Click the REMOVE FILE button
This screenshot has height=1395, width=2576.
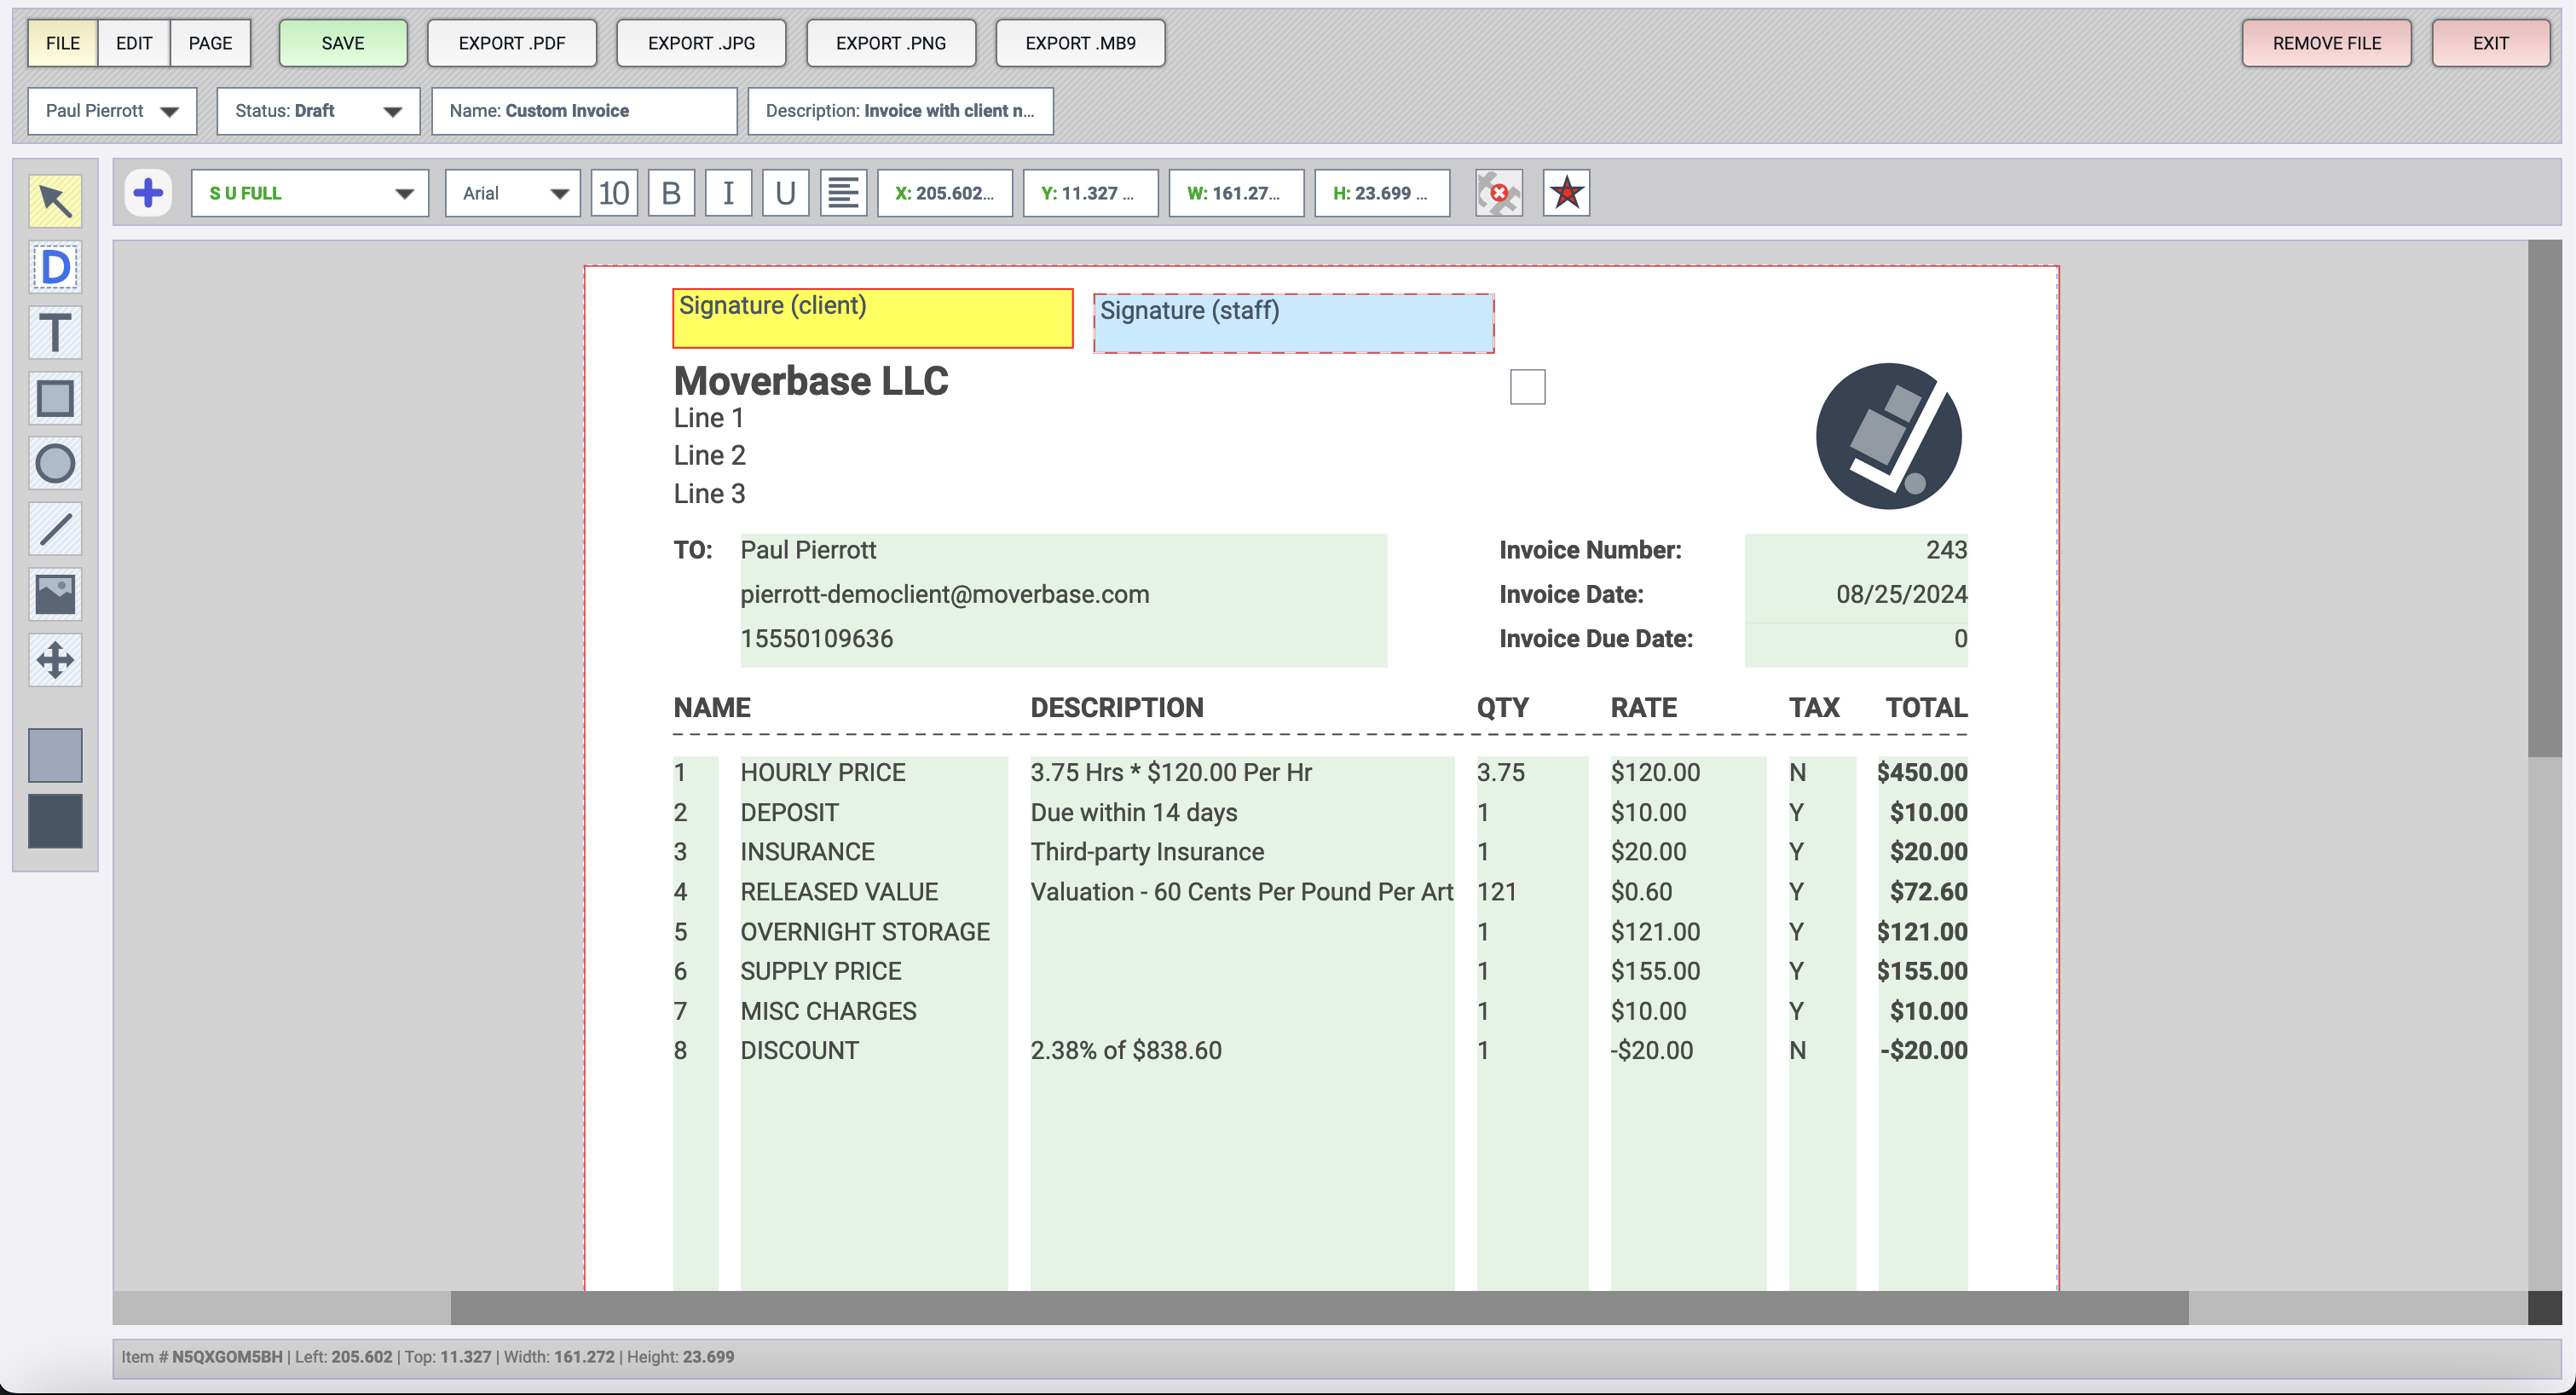[2327, 43]
